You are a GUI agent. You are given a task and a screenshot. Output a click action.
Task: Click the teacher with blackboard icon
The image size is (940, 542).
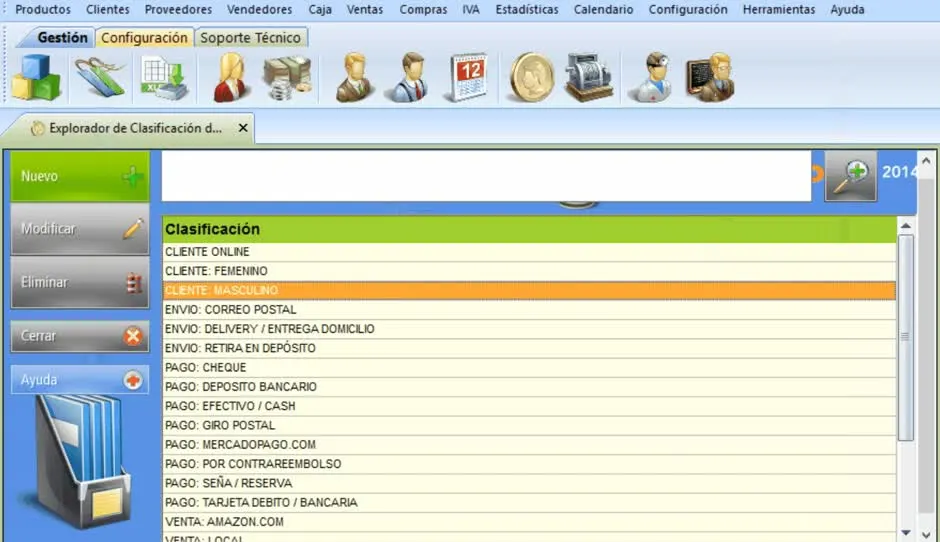click(710, 77)
